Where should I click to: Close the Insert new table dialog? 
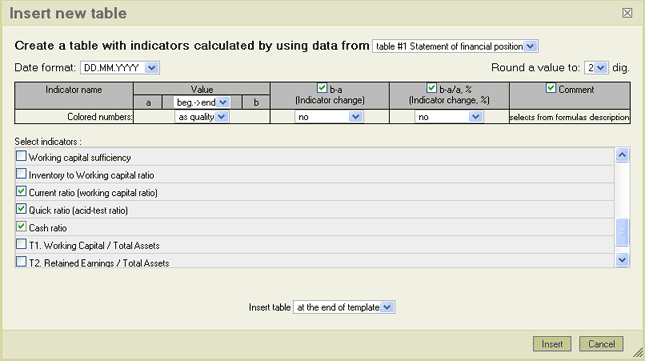[x=627, y=13]
